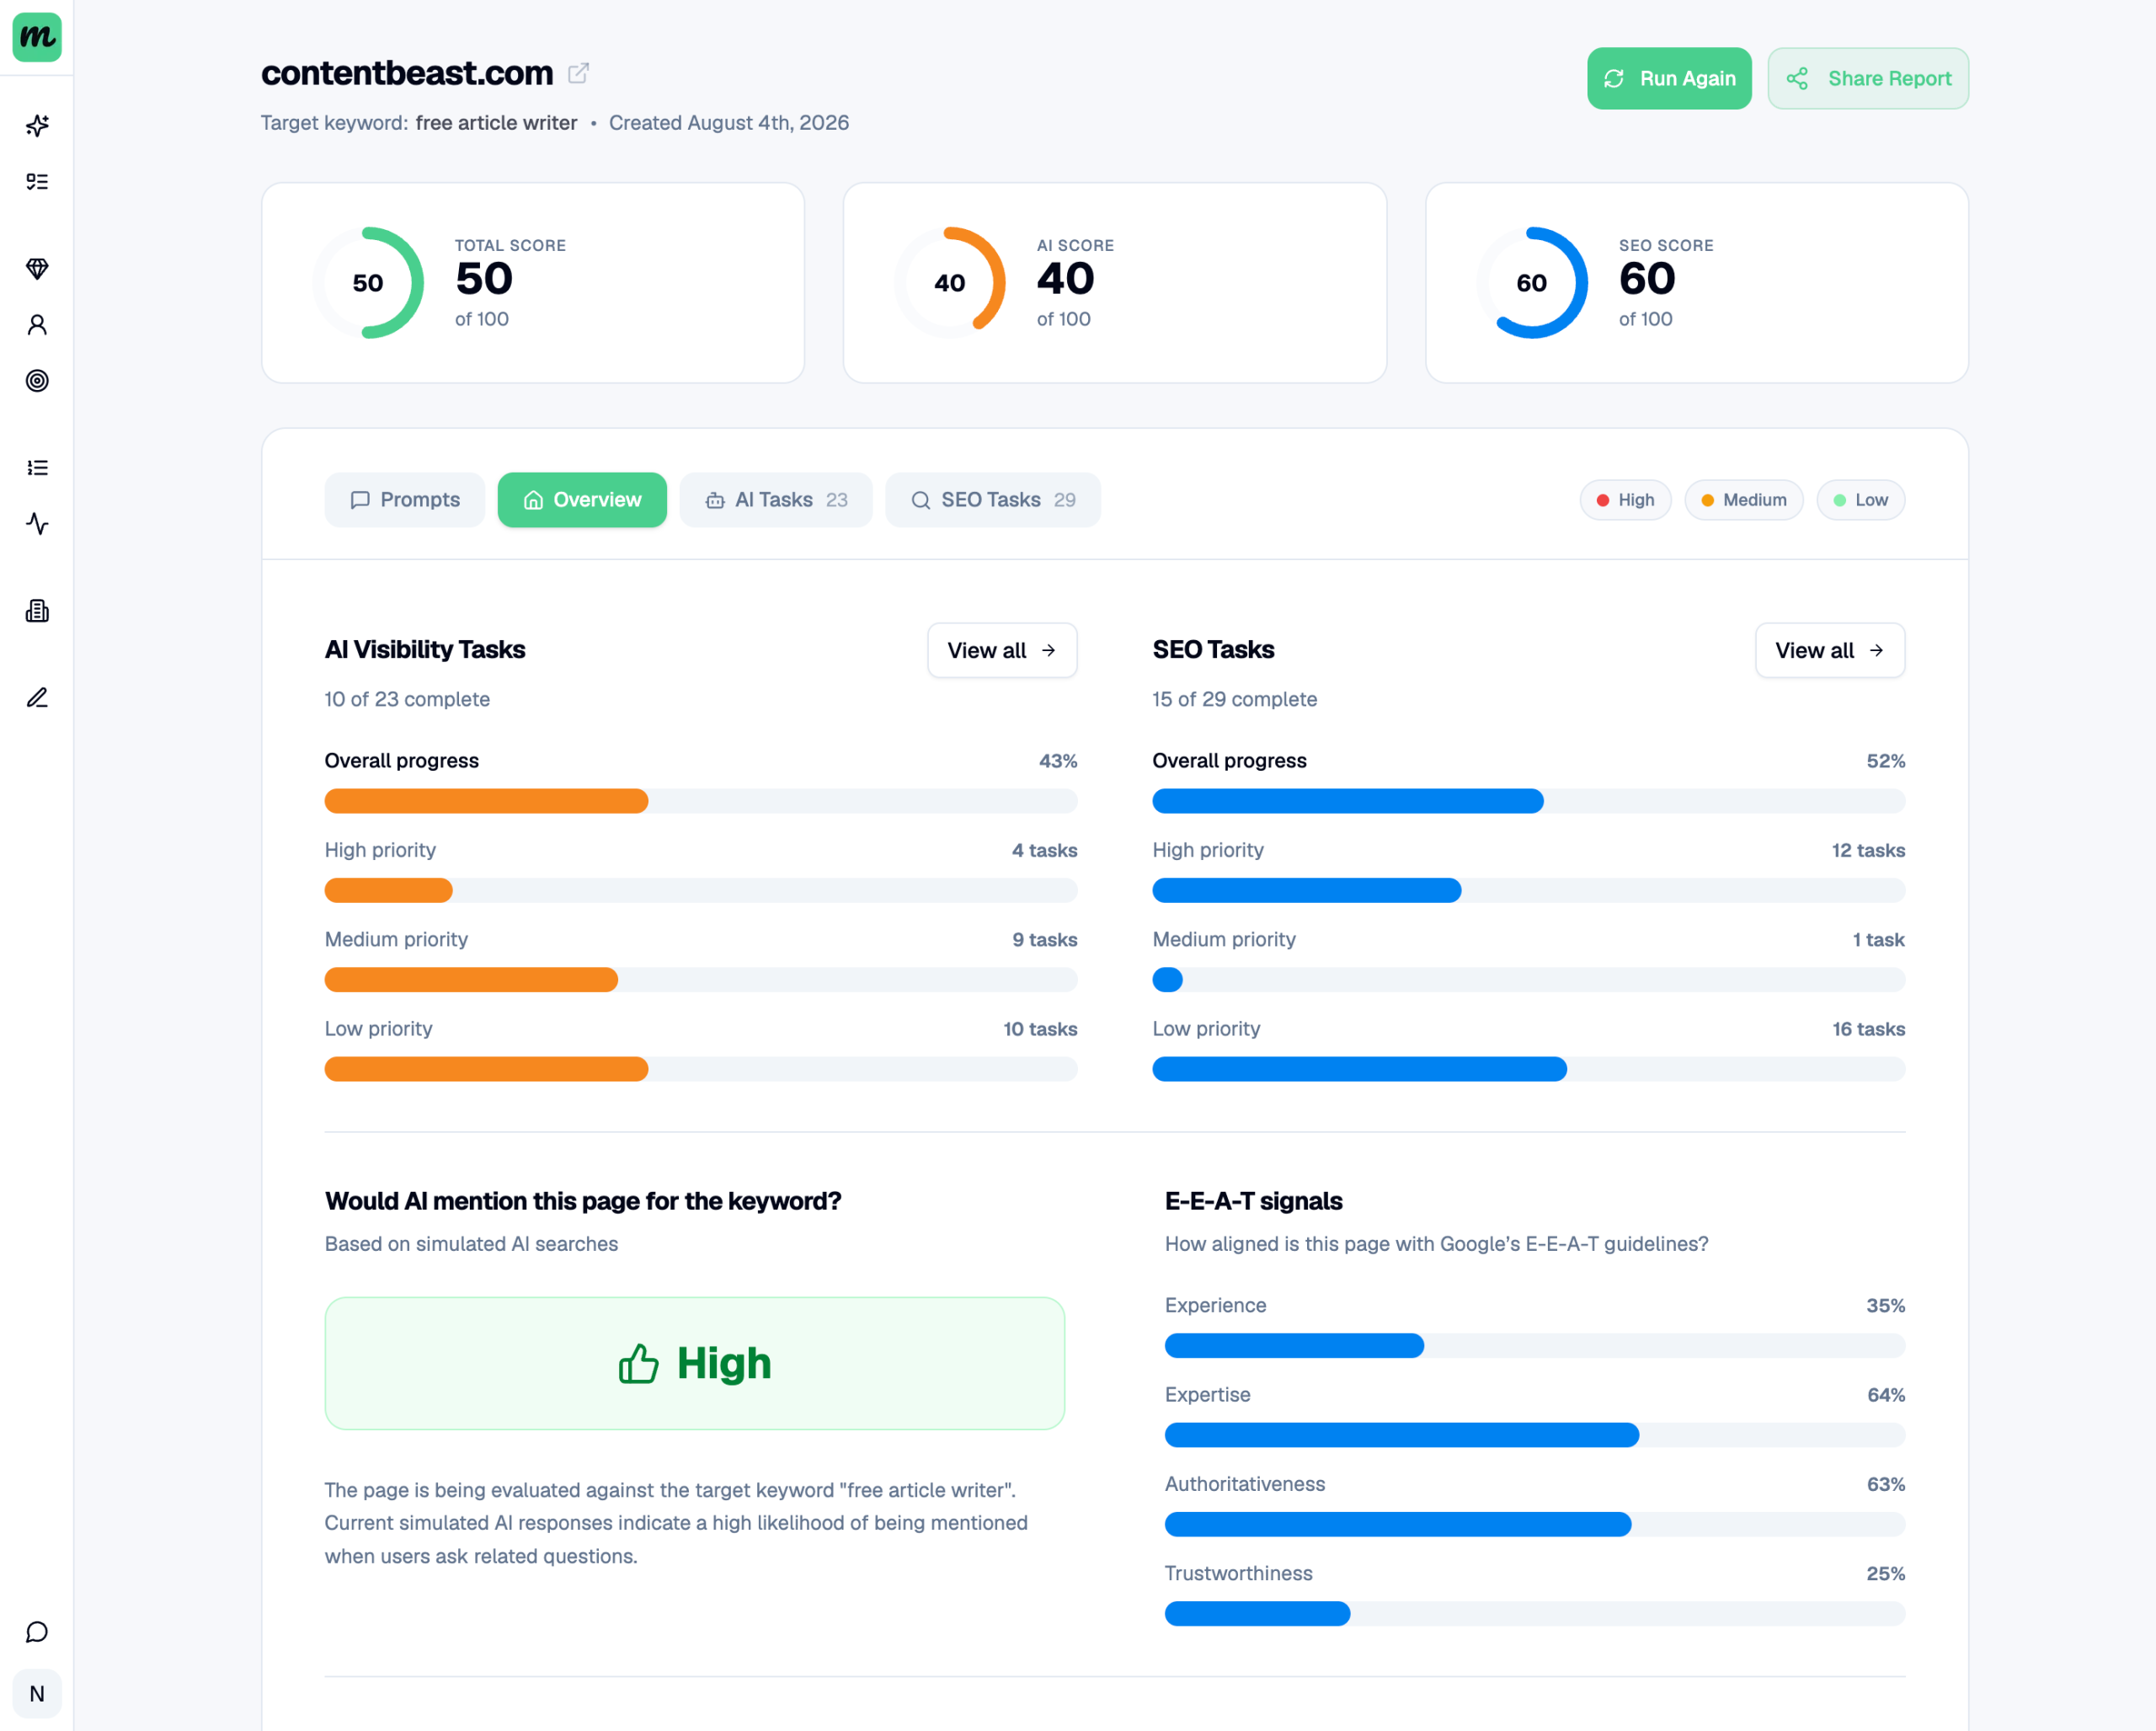Click the Expertise progress bar
The image size is (2156, 1731).
click(x=1535, y=1435)
